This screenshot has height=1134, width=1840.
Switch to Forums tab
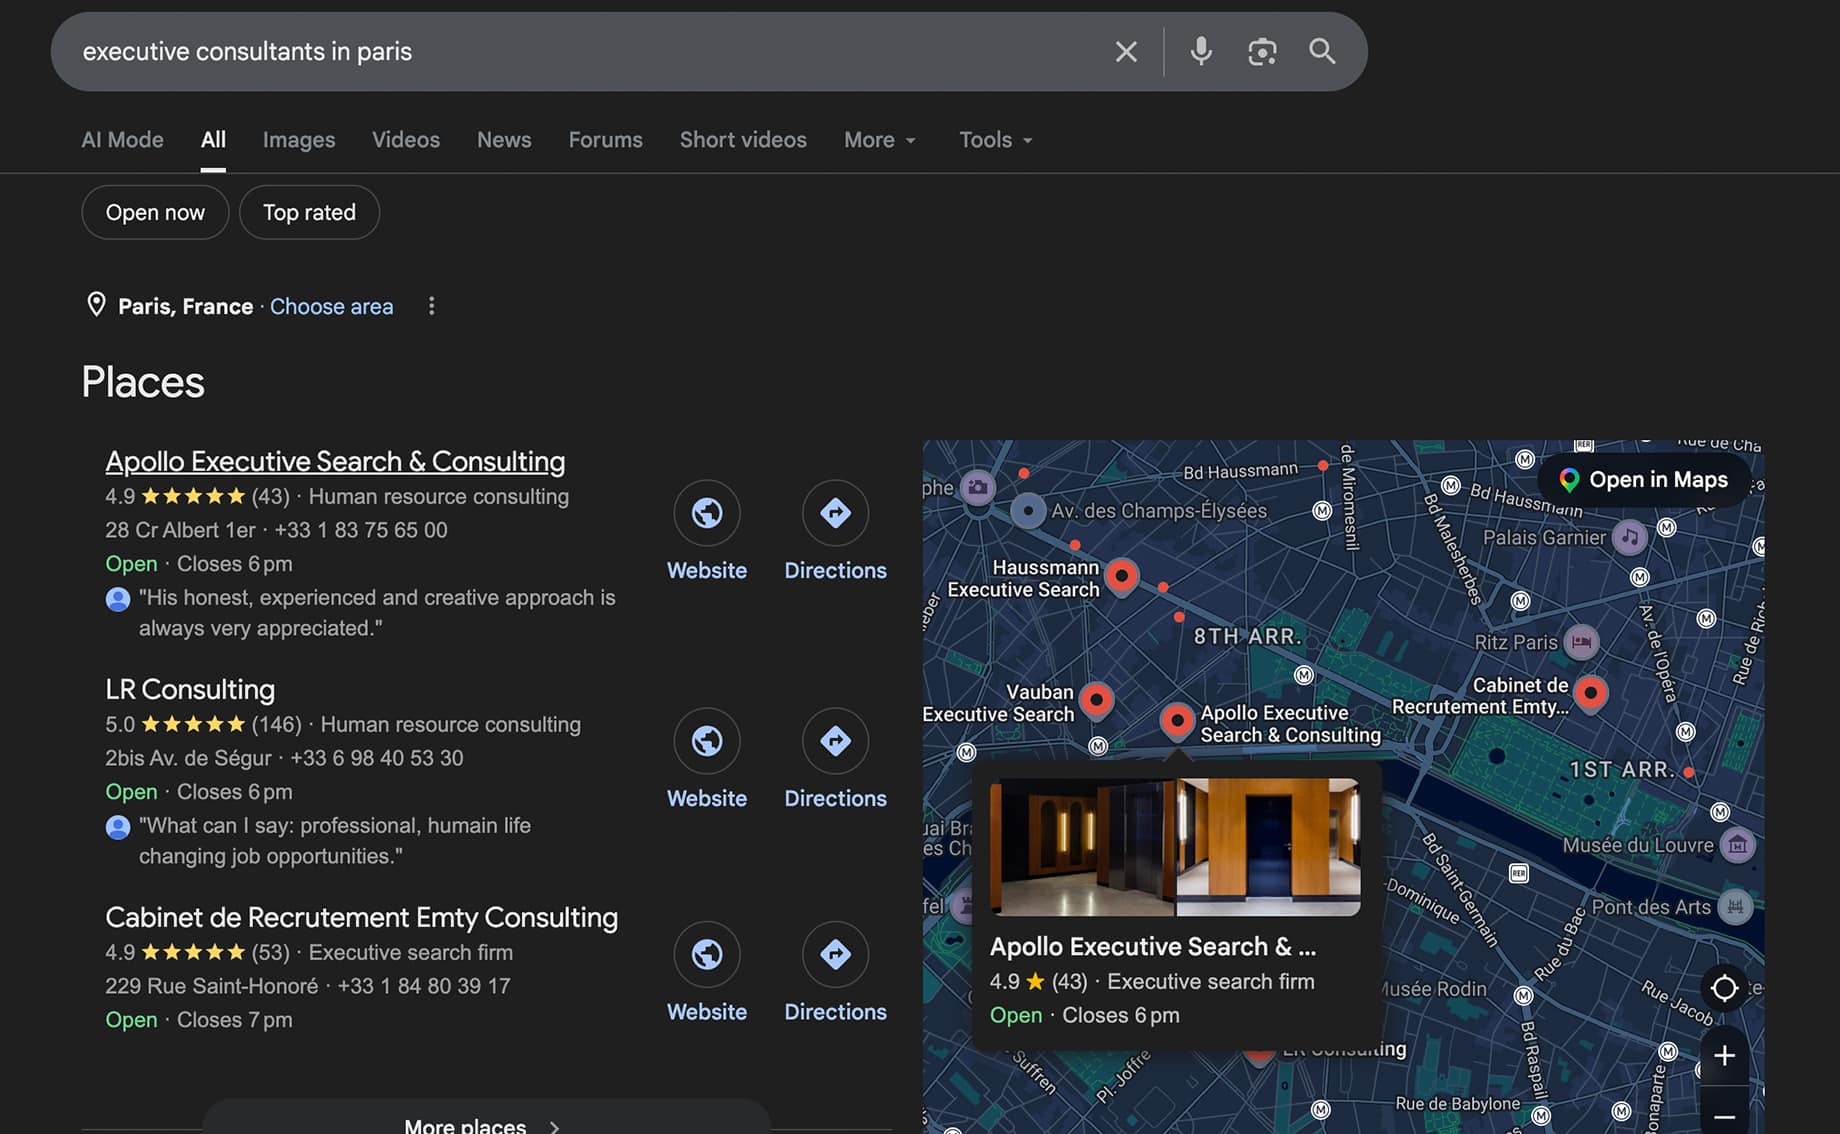606,140
